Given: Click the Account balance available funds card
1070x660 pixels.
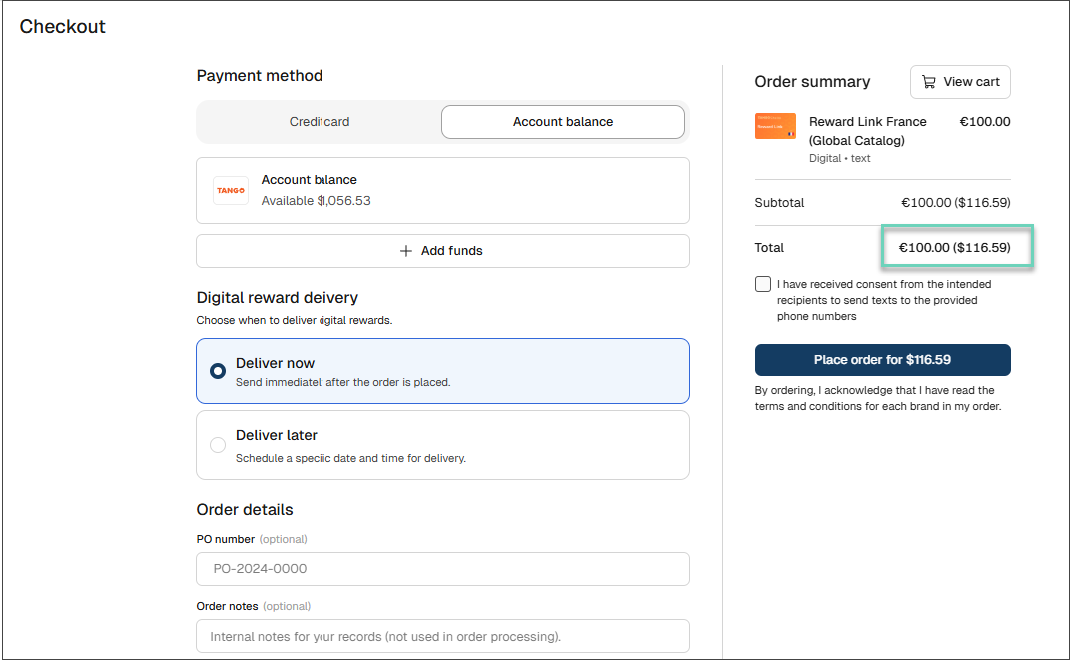Looking at the screenshot, I should (443, 190).
